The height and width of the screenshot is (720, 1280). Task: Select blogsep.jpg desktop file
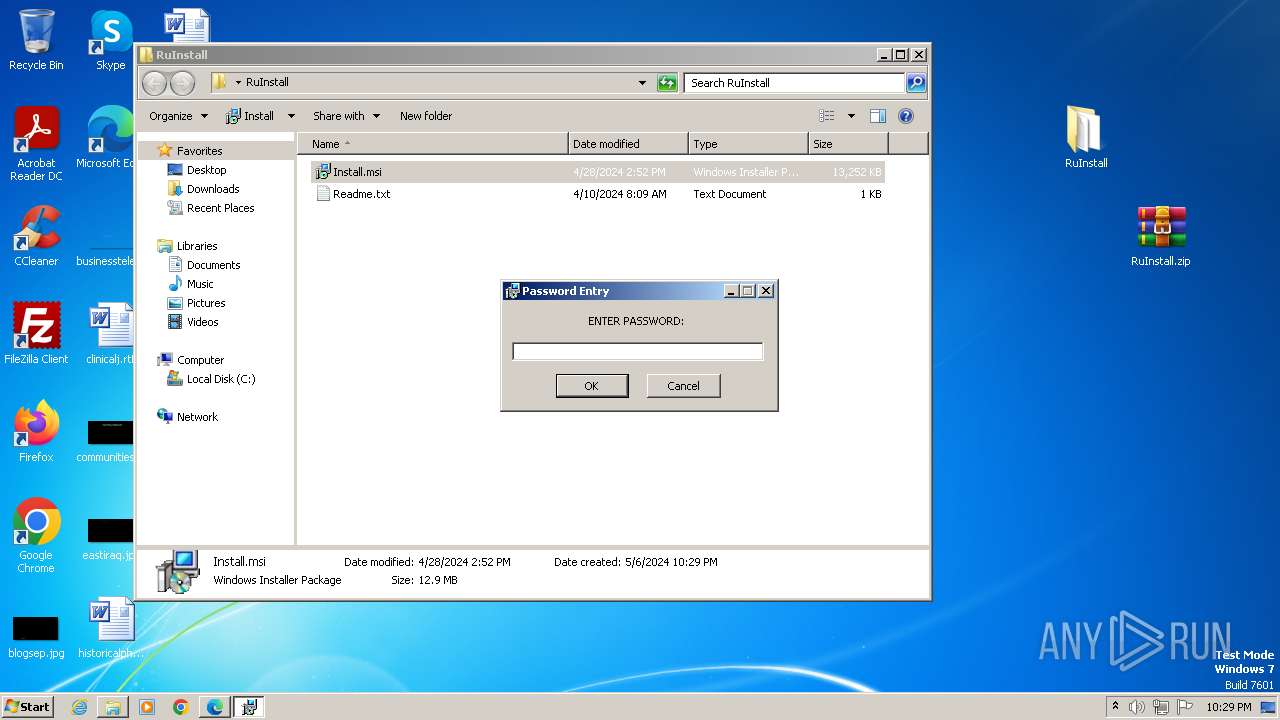click(36, 636)
